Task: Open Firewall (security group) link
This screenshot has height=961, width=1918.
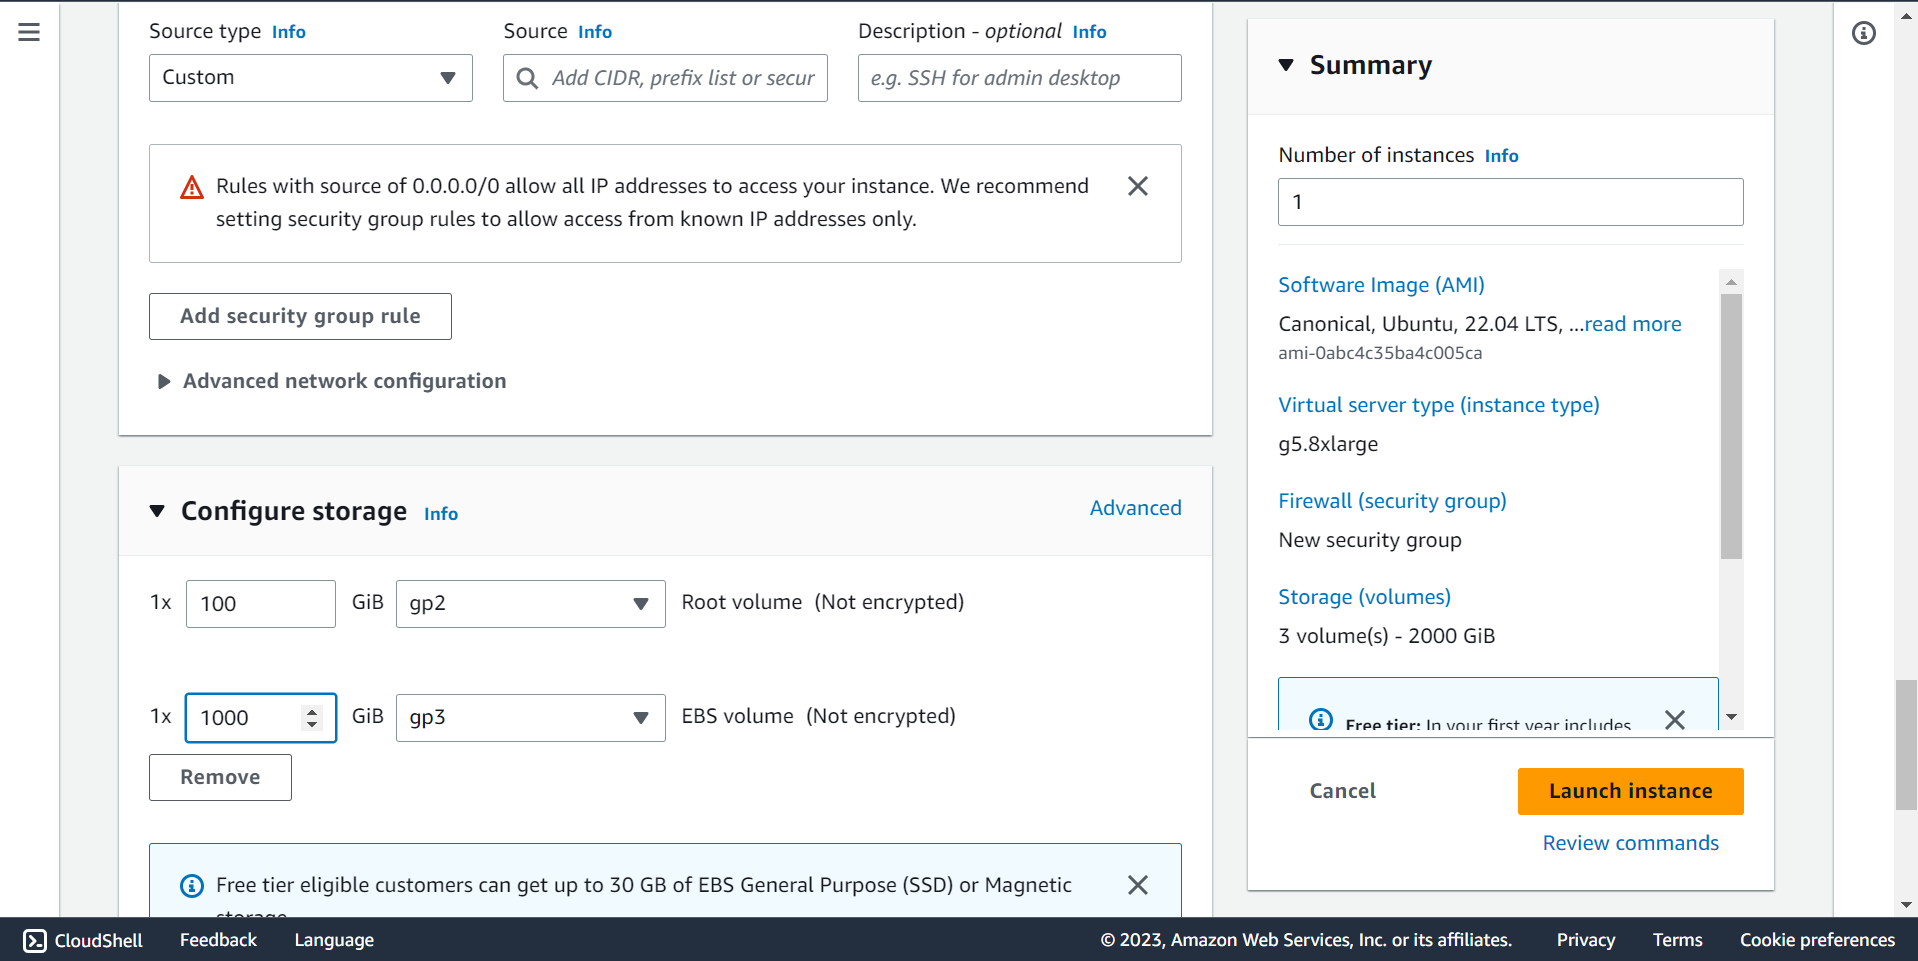Action: (1392, 501)
